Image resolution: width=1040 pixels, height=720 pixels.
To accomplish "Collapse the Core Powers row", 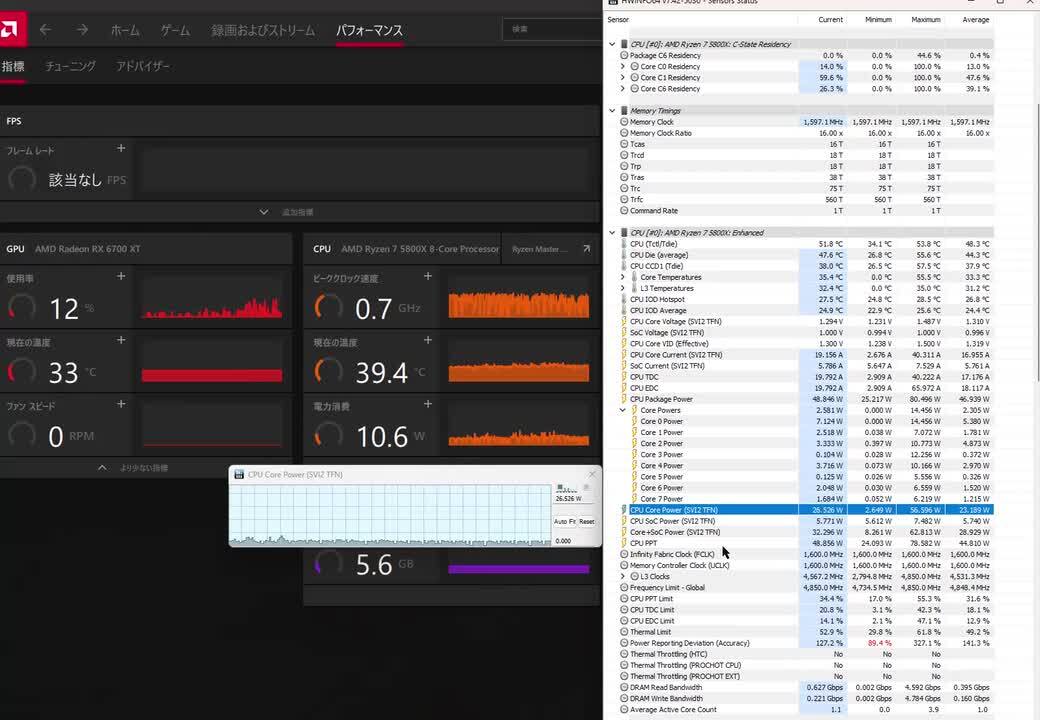I will [x=623, y=410].
